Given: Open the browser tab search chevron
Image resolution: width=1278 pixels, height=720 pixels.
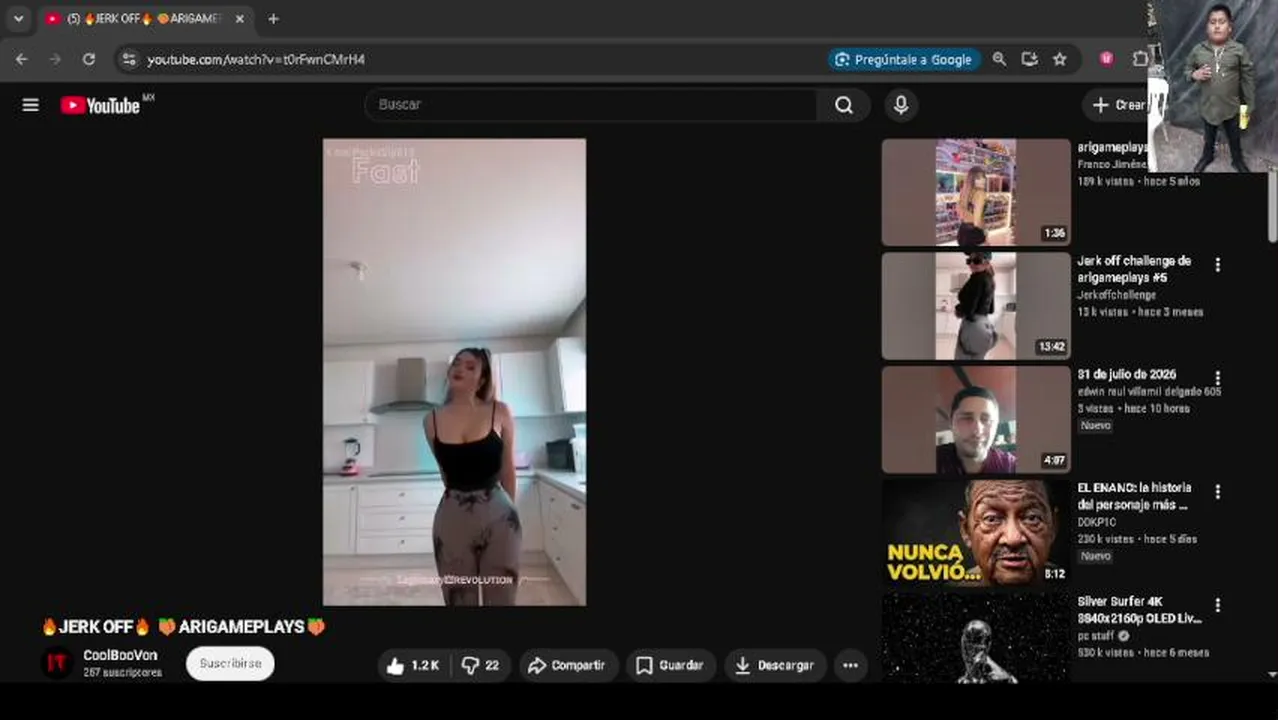Looking at the screenshot, I should pyautogui.click(x=18, y=19).
